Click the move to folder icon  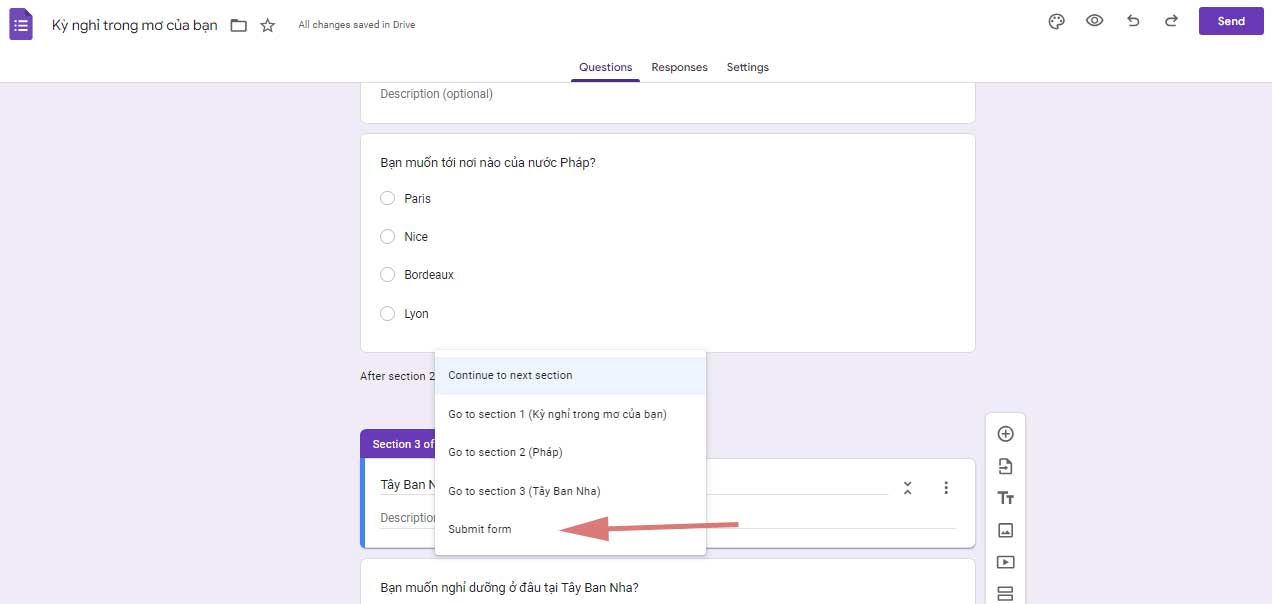click(238, 25)
